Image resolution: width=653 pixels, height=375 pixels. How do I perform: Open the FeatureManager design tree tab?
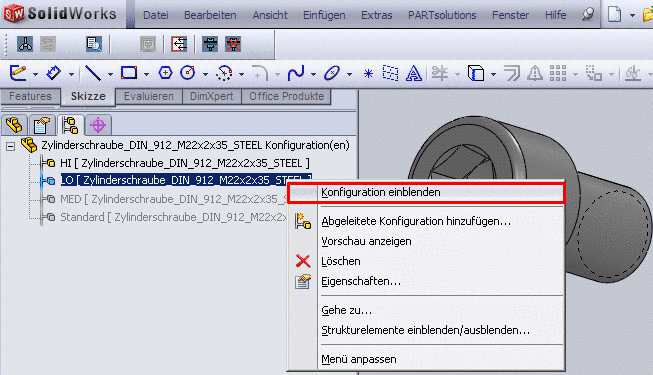click(x=14, y=125)
